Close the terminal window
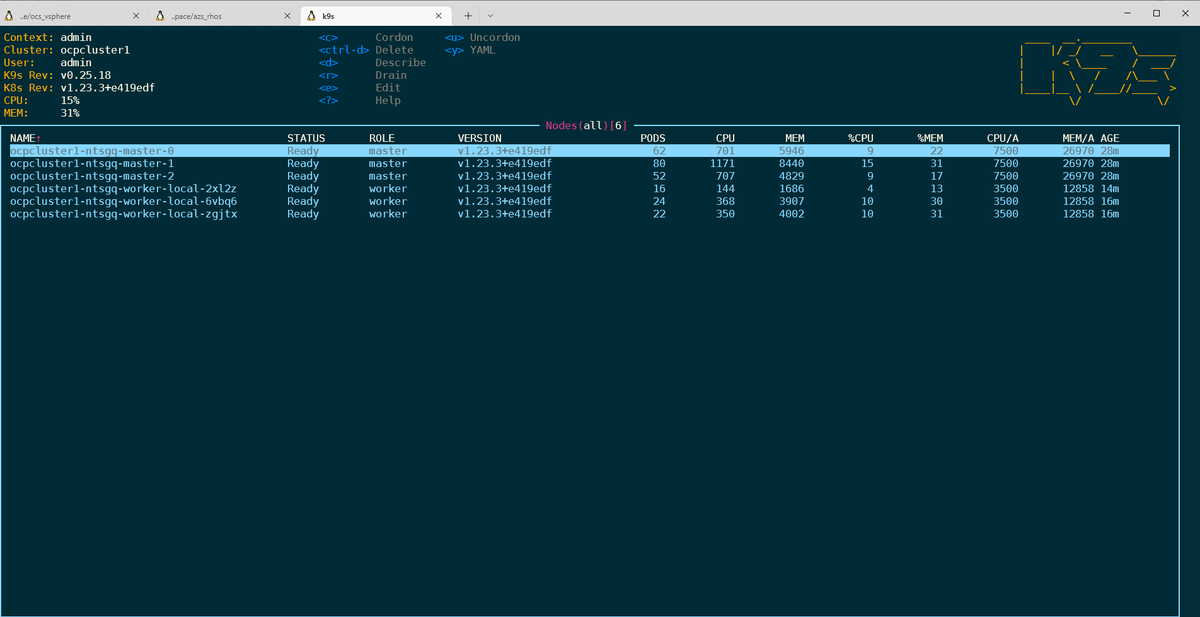Image resolution: width=1200 pixels, height=617 pixels. [1185, 13]
